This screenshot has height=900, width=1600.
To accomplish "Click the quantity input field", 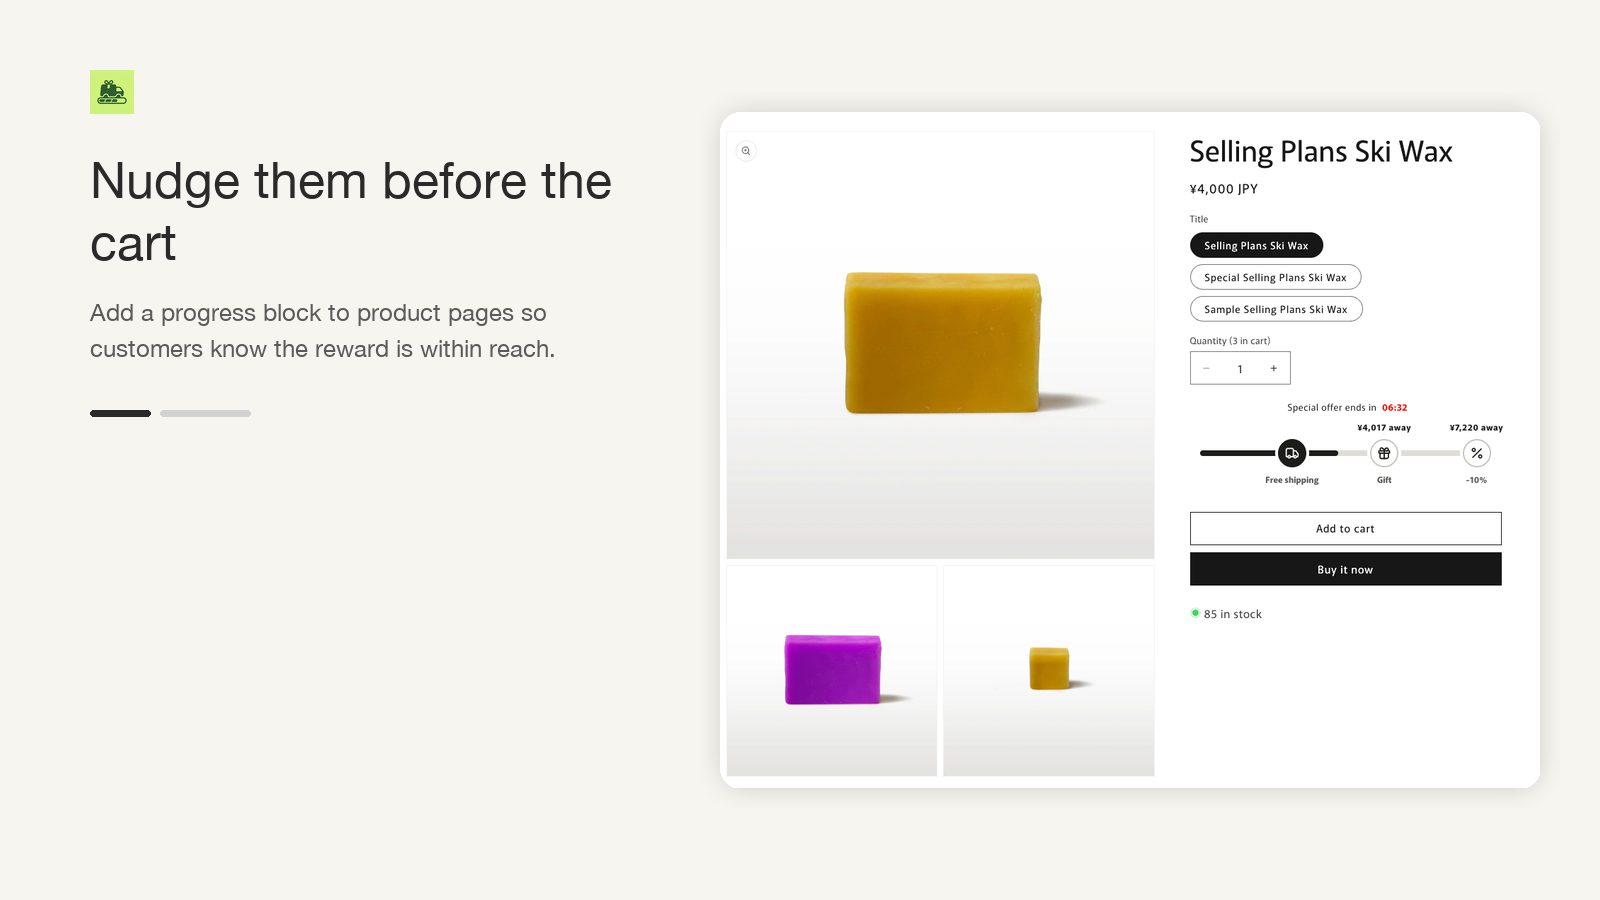I will [1240, 368].
